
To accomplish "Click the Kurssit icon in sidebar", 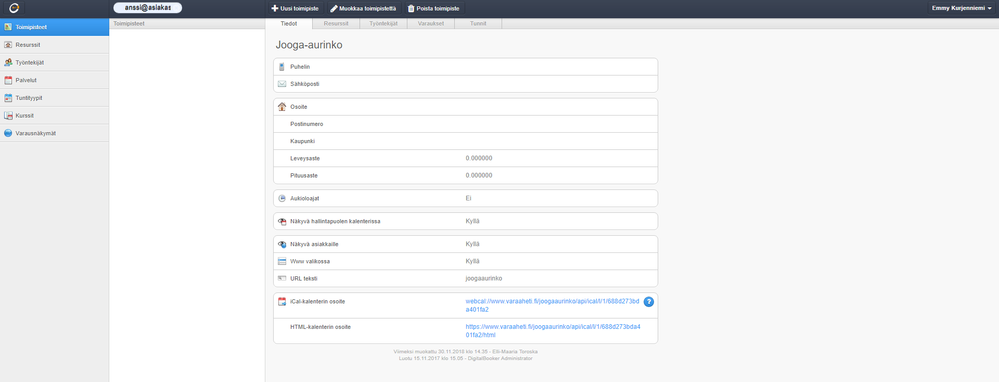I will 8,116.
